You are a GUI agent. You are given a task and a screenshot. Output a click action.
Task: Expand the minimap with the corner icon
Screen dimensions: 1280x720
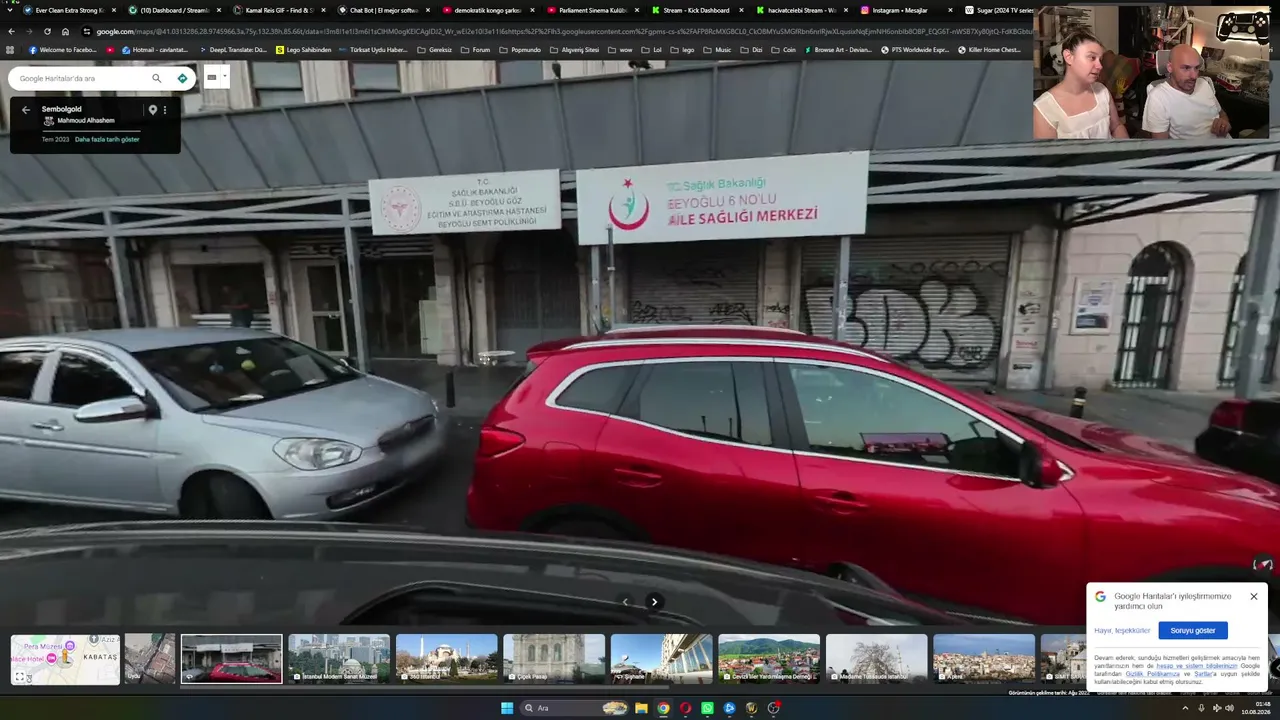coord(19,677)
